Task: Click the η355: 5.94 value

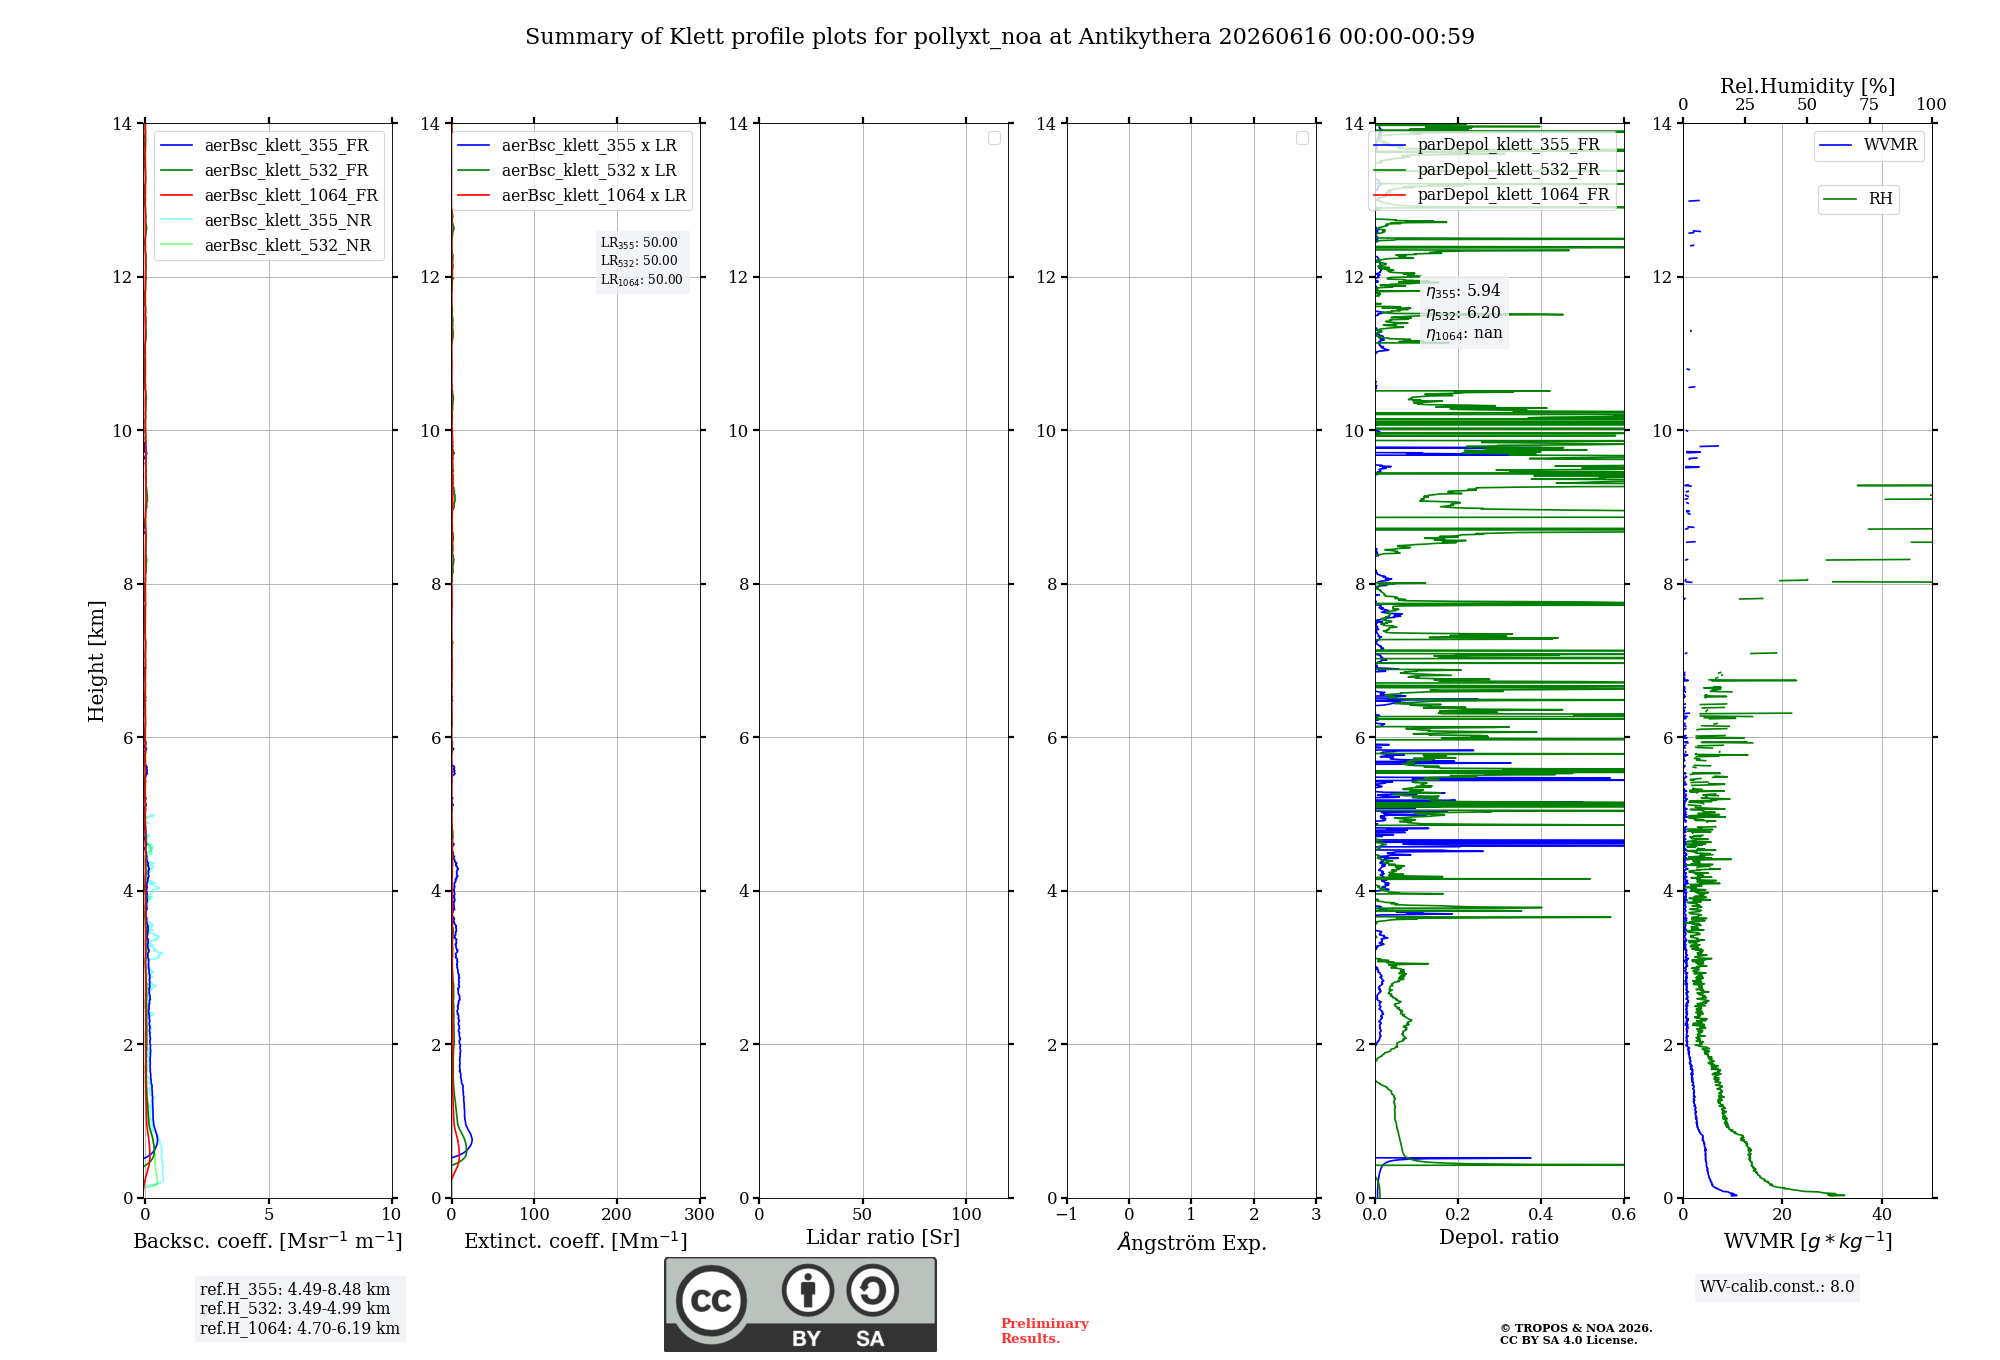Action: click(x=1463, y=291)
